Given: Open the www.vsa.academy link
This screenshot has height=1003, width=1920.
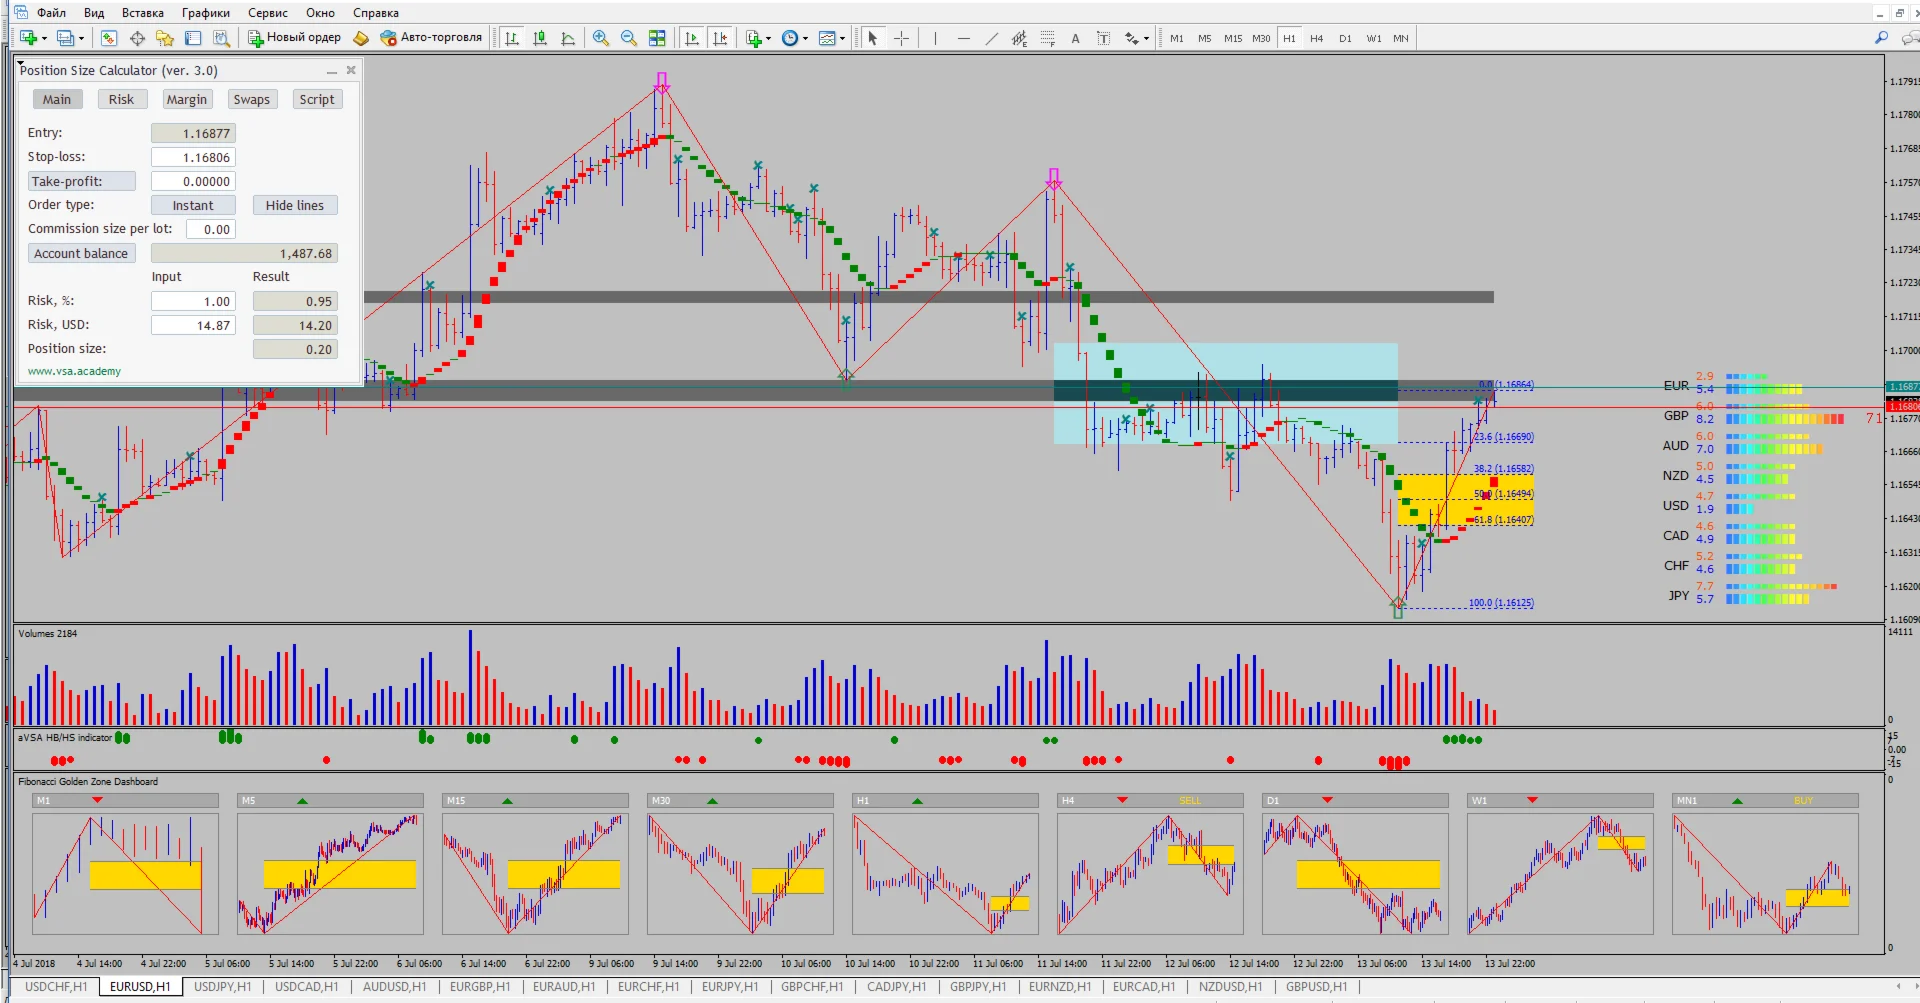Looking at the screenshot, I should point(74,371).
